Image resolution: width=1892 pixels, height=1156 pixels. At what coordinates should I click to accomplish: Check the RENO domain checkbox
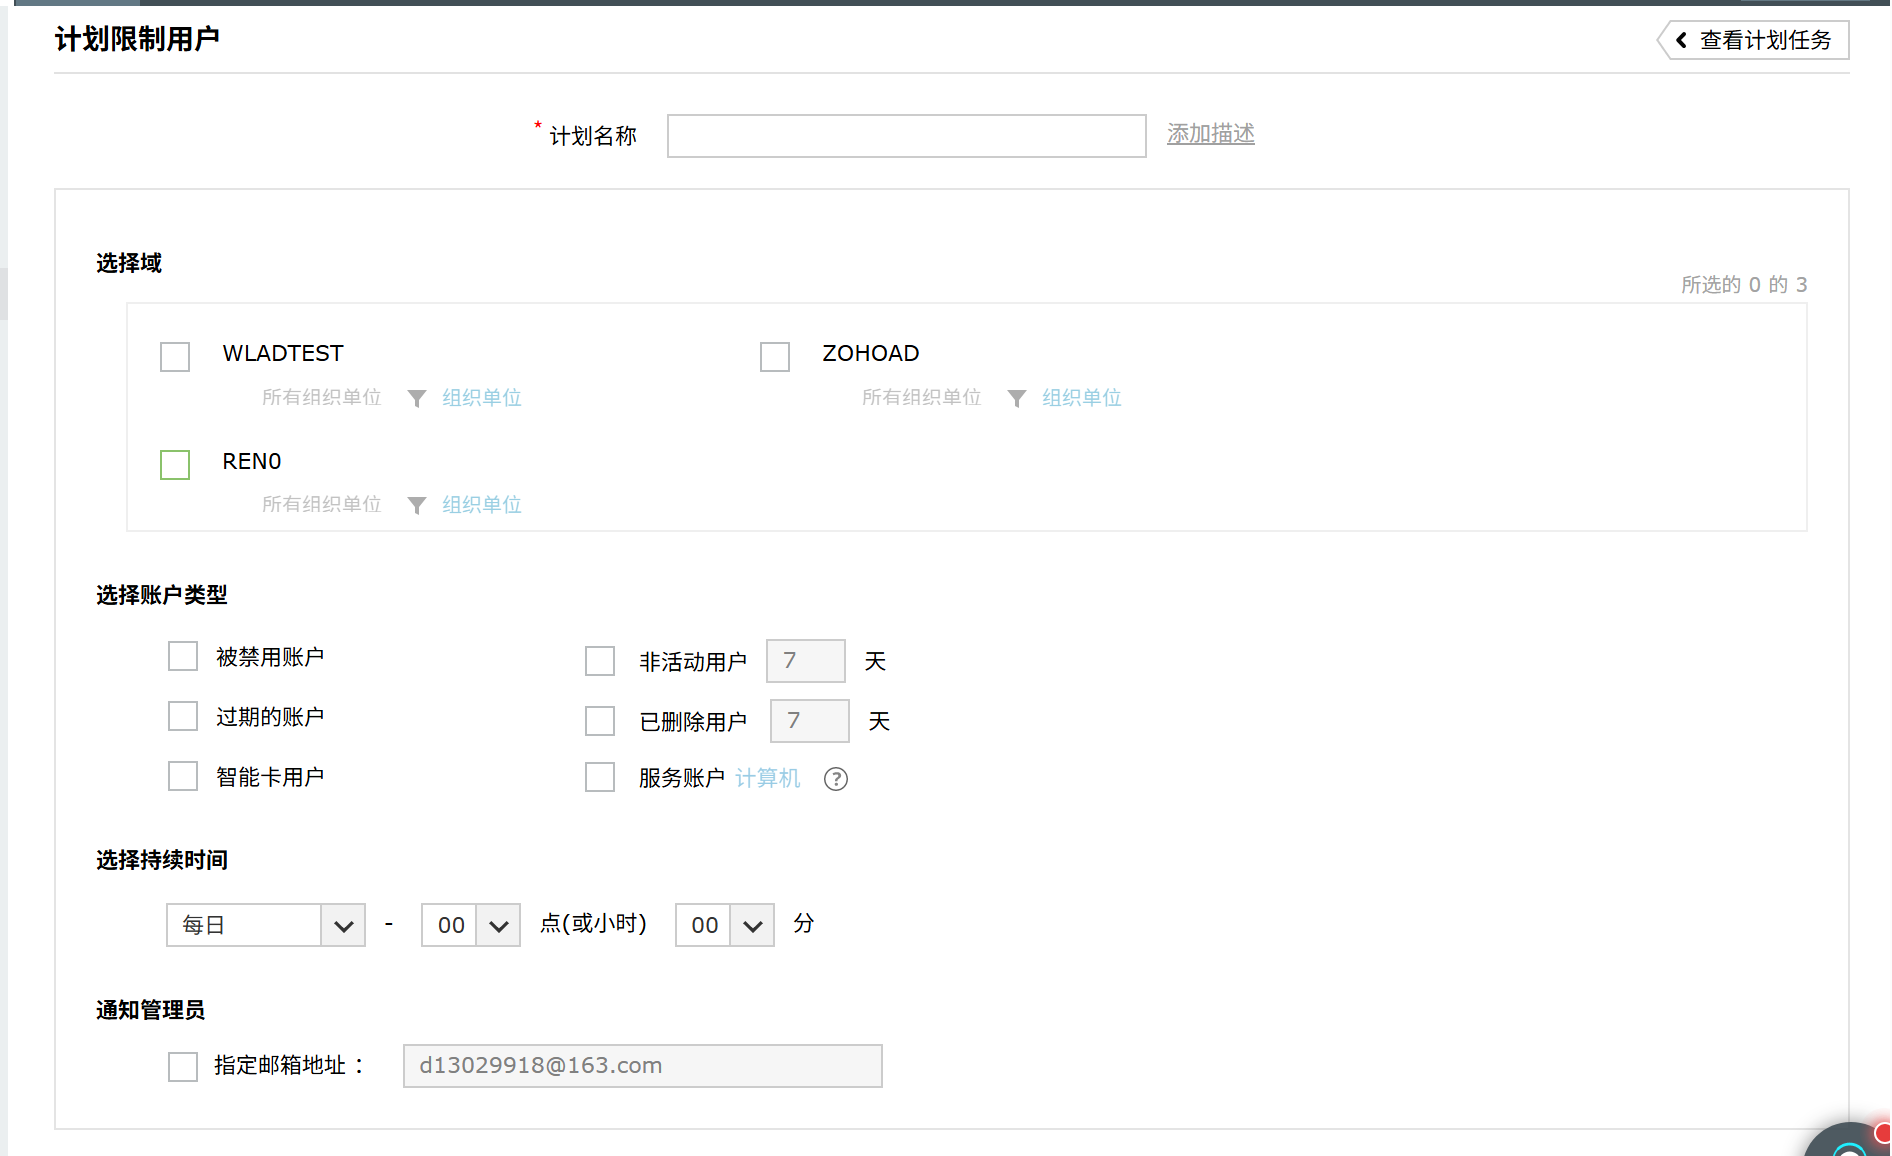175,465
